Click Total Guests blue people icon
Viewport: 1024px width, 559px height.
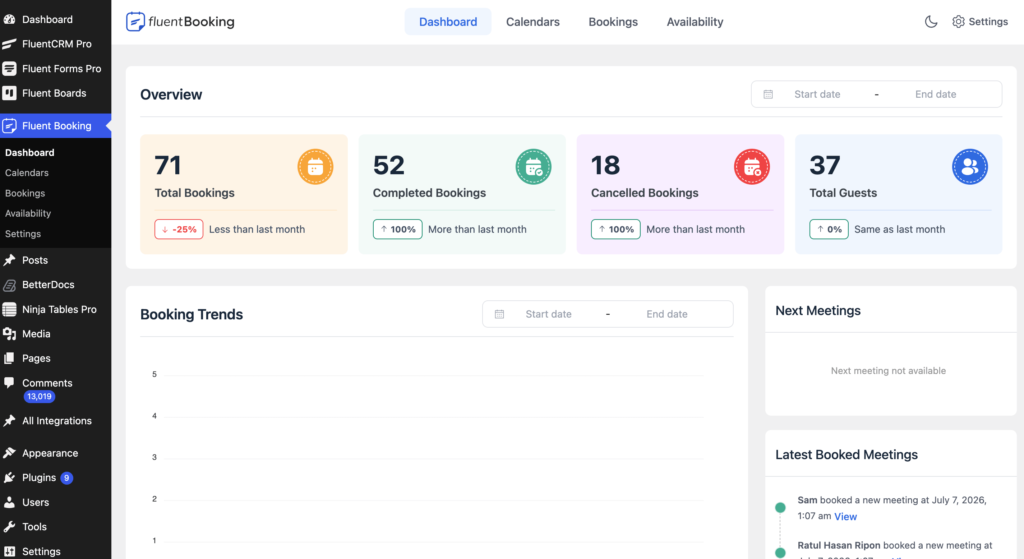(x=970, y=167)
